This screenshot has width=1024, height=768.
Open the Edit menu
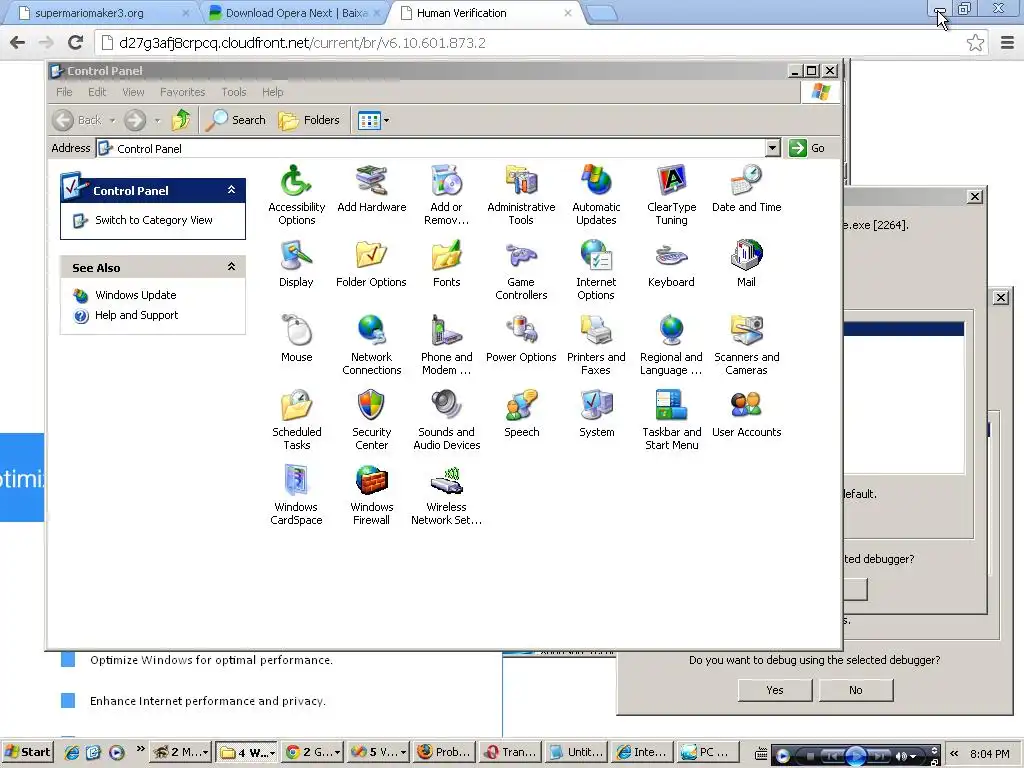(97, 92)
